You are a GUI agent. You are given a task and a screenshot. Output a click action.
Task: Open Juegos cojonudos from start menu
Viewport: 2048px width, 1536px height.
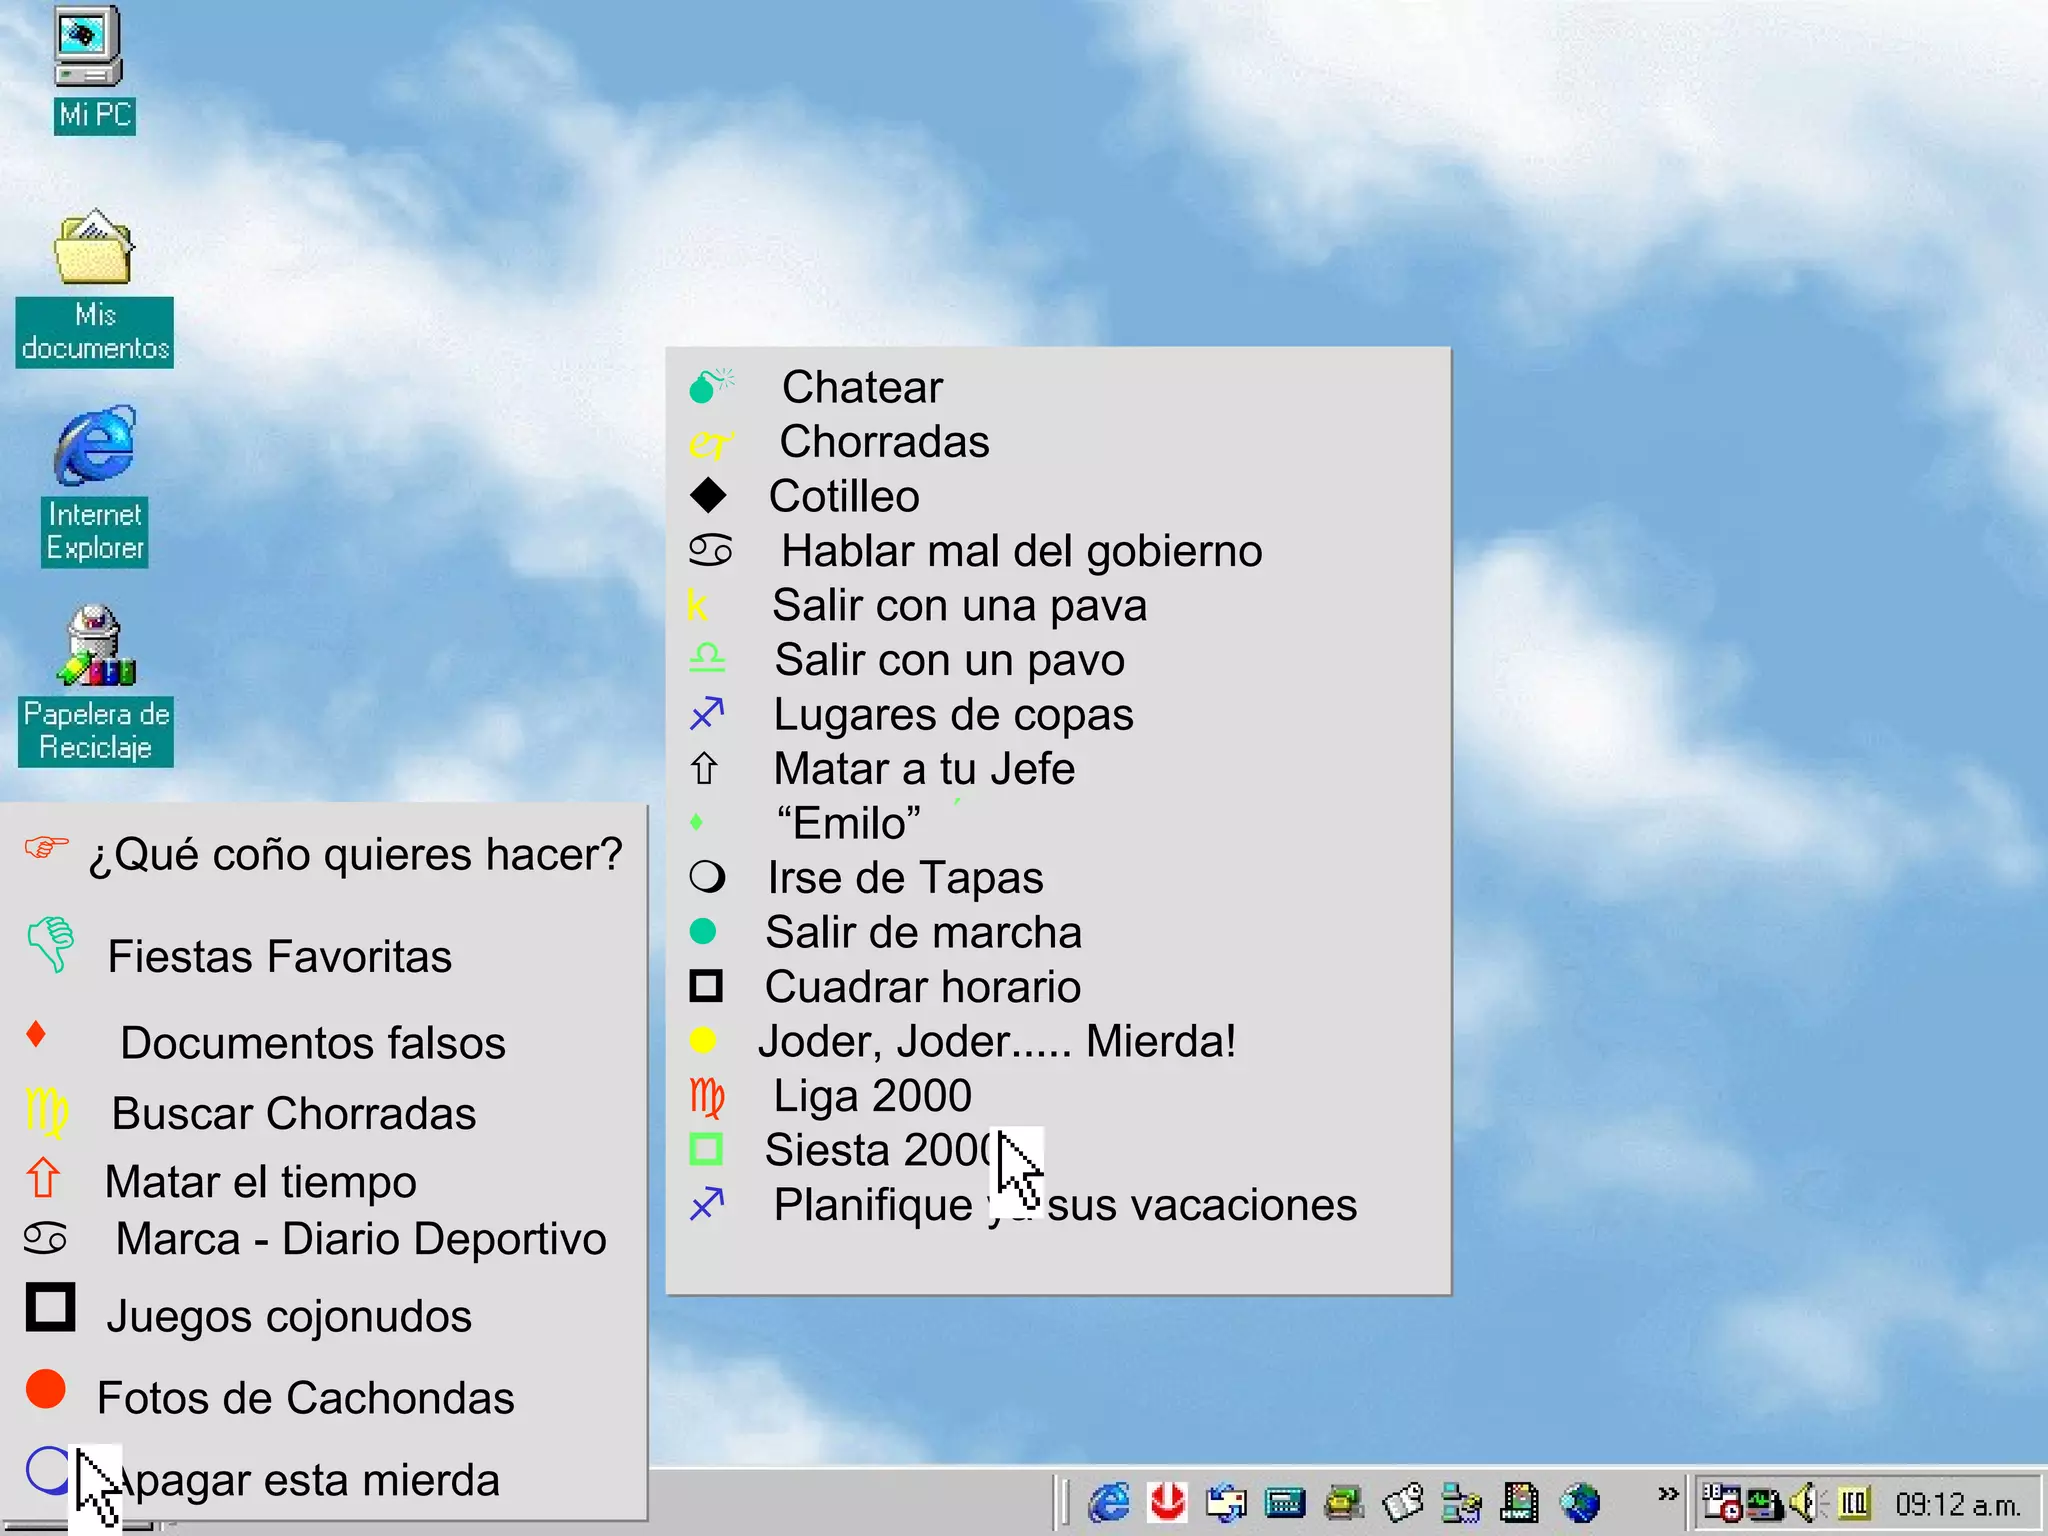pyautogui.click(x=289, y=1316)
